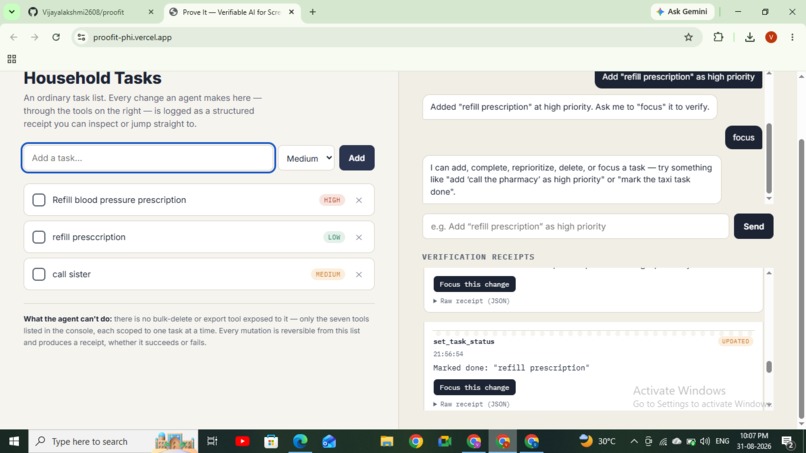Expand Raw receipt (JSON) under set_task_status
This screenshot has width=806, height=453.
[x=471, y=404]
